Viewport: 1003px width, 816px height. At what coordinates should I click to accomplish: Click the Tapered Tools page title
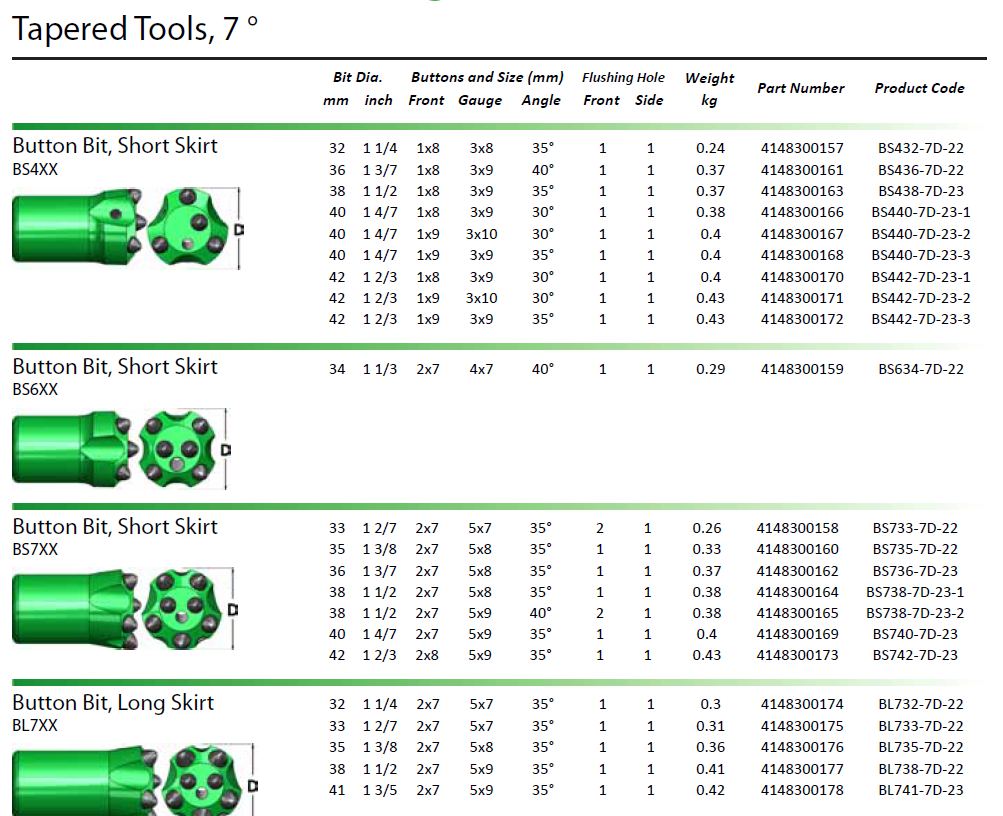tap(135, 29)
